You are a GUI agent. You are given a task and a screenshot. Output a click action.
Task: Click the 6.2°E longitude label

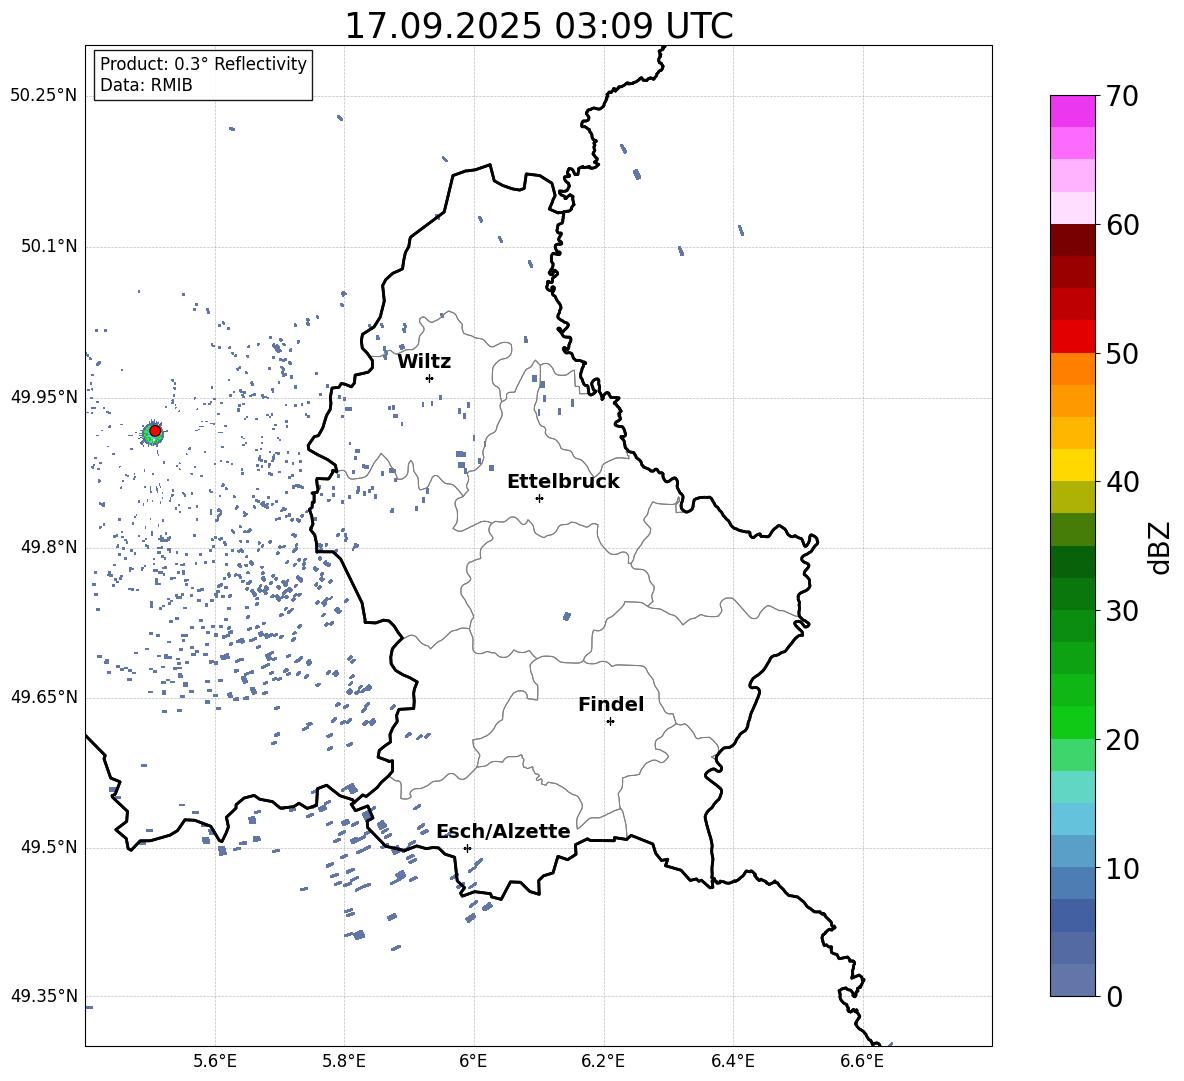coord(603,1061)
